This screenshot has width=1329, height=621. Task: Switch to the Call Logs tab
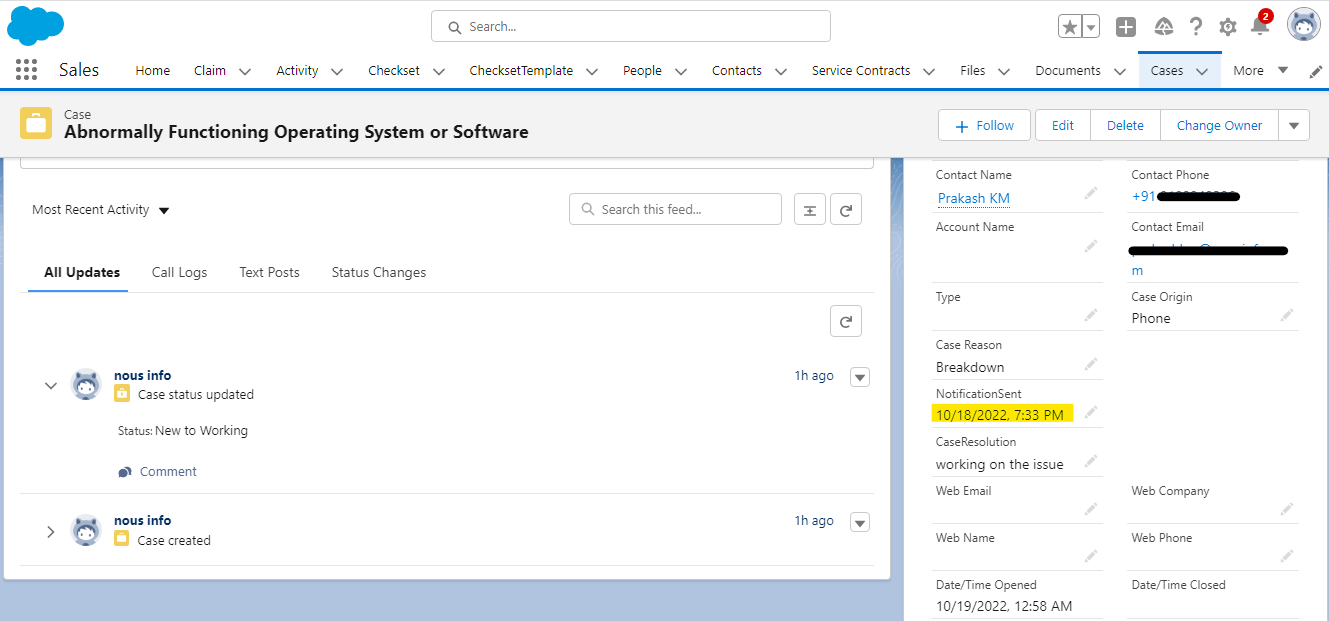tap(179, 272)
